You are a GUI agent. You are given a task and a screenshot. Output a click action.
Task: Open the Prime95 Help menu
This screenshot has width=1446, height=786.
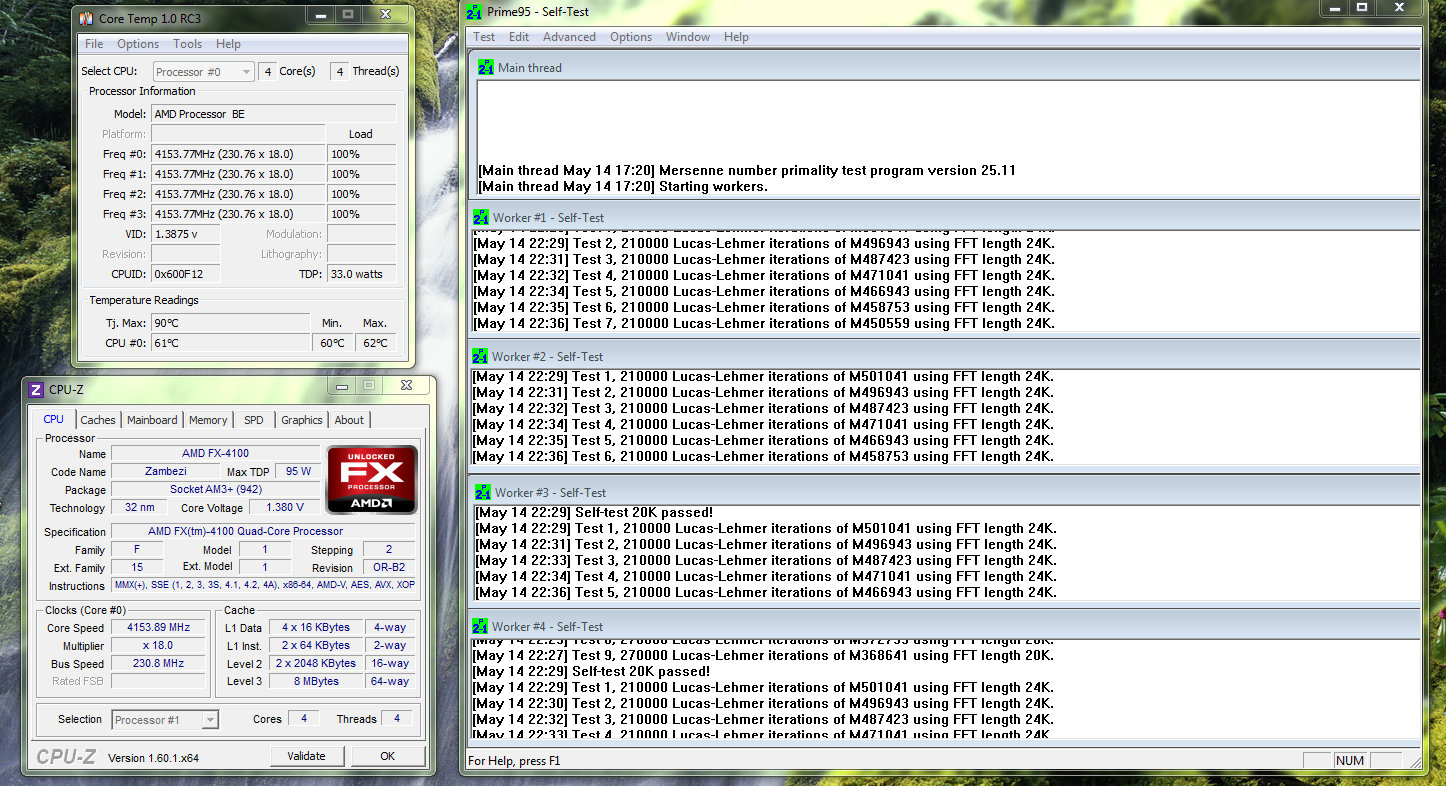tap(736, 37)
